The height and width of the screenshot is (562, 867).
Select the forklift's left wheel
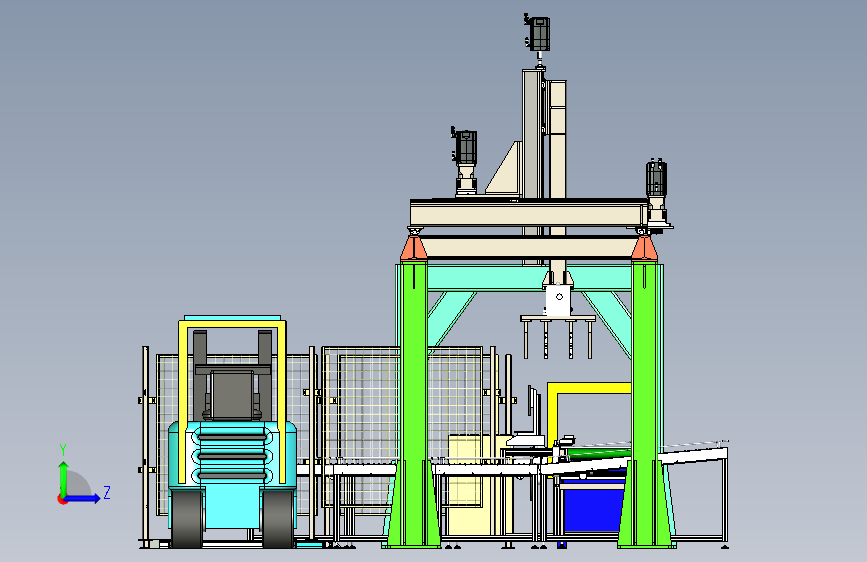pos(187,518)
